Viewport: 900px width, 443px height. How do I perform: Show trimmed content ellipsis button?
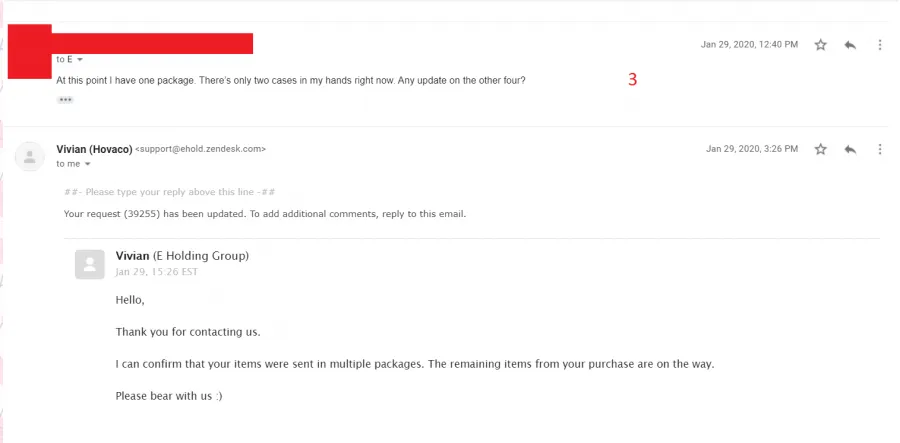pyautogui.click(x=65, y=100)
